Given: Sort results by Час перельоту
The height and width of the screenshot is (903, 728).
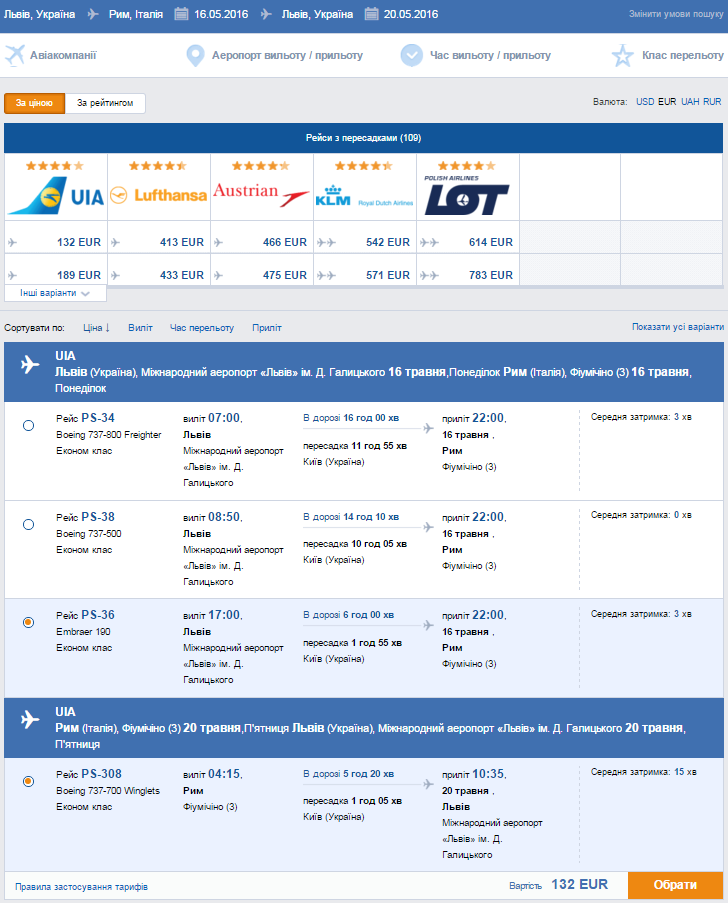Looking at the screenshot, I should pyautogui.click(x=202, y=328).
